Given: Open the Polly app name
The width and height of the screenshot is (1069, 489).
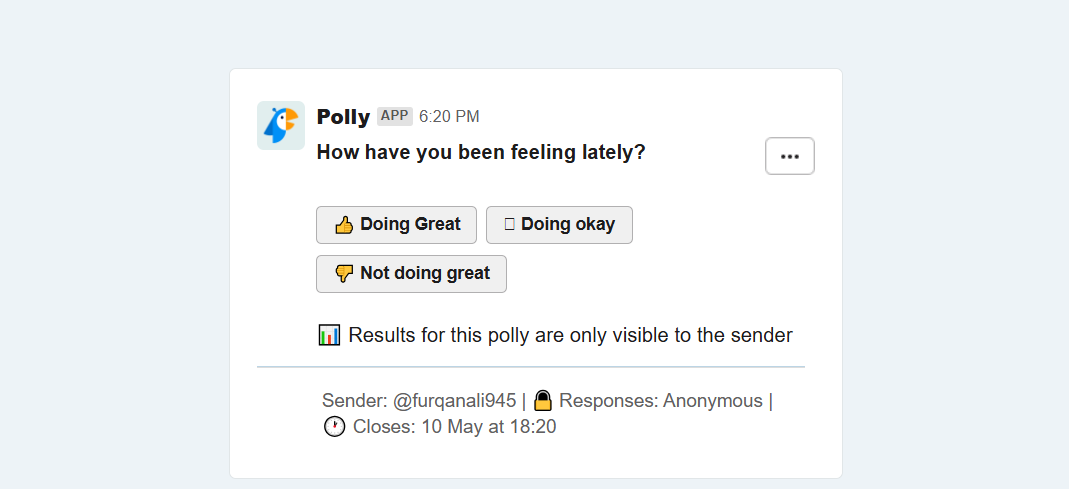Looking at the screenshot, I should point(344,117).
